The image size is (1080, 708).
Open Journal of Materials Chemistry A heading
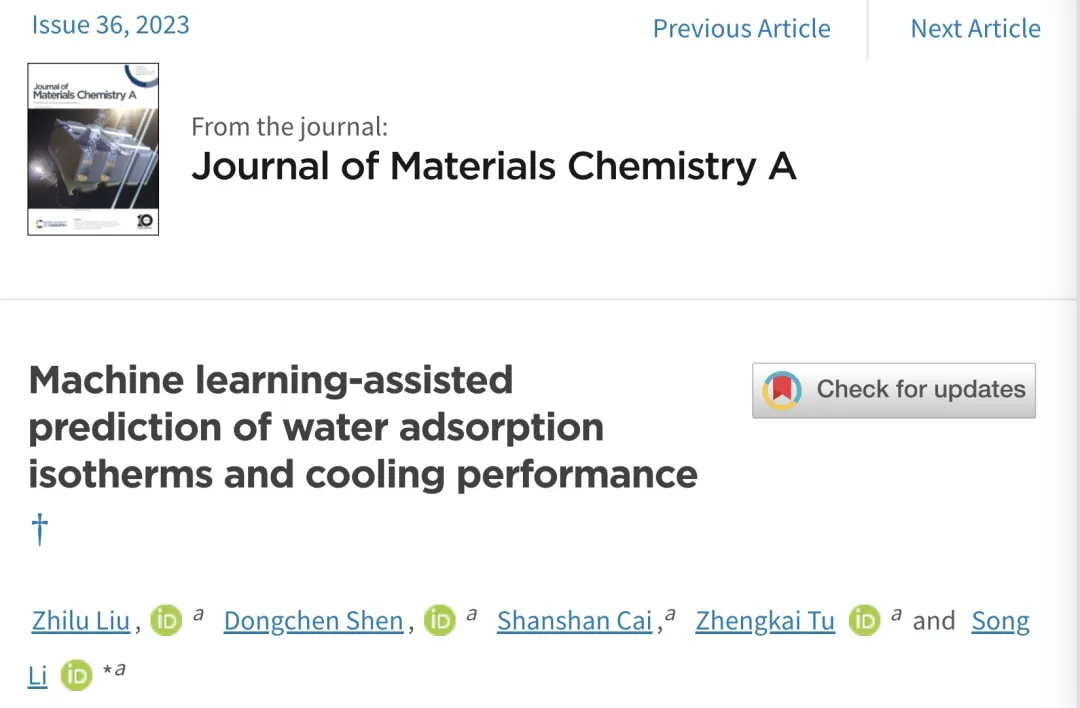pos(494,166)
